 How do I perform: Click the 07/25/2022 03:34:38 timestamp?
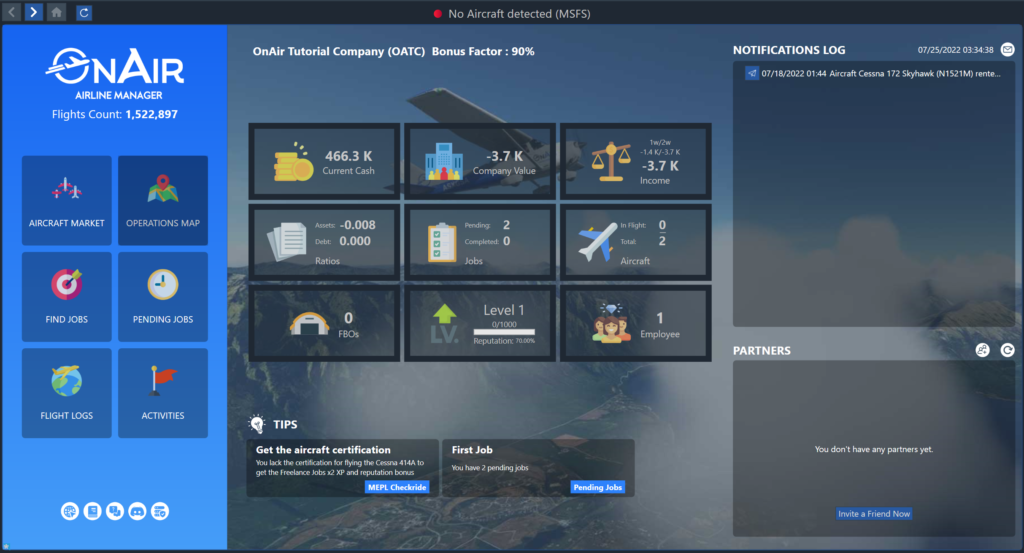955,50
